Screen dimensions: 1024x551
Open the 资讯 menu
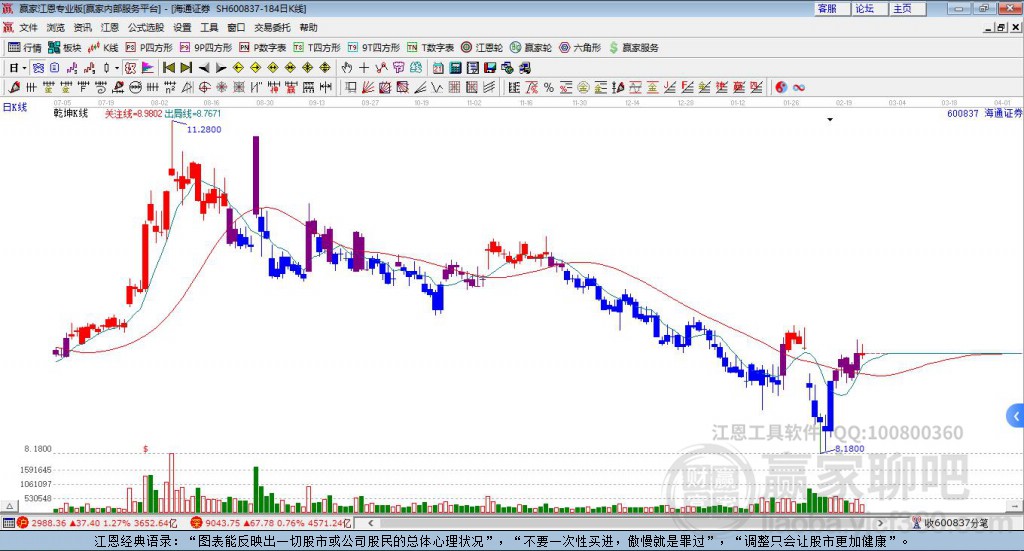pos(83,27)
